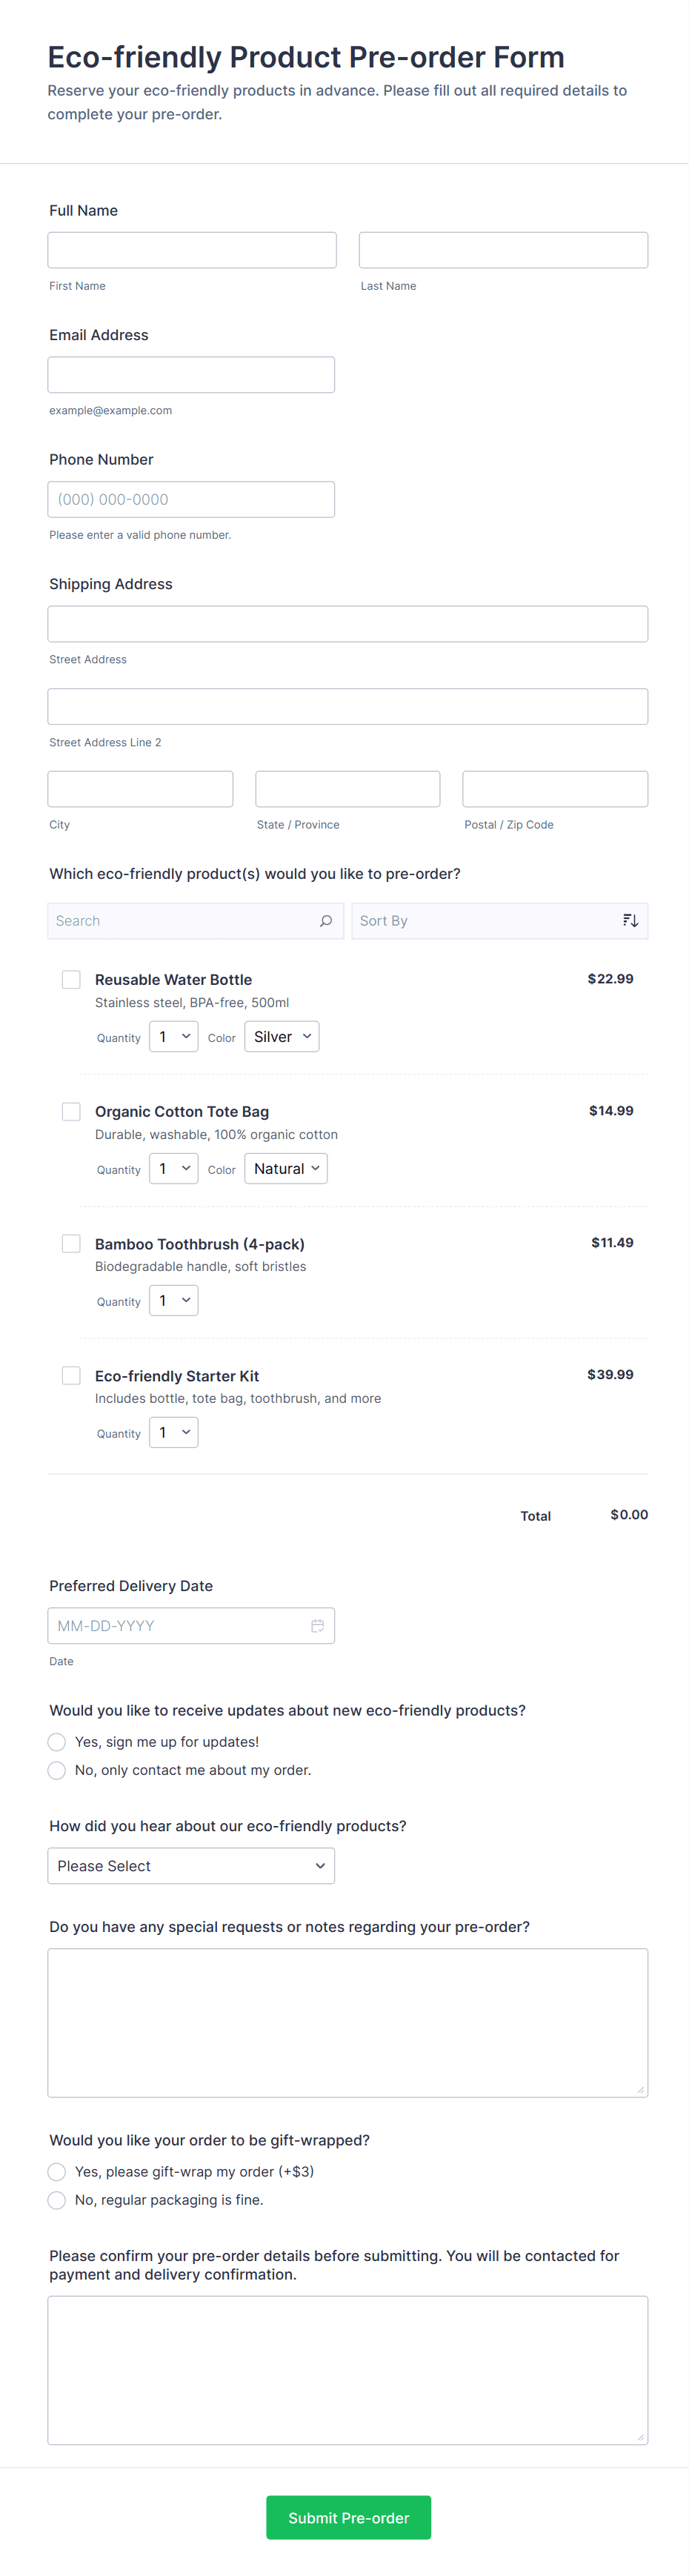
Task: Select the Organic Cotton Tote Bag checkbox
Action: [71, 1112]
